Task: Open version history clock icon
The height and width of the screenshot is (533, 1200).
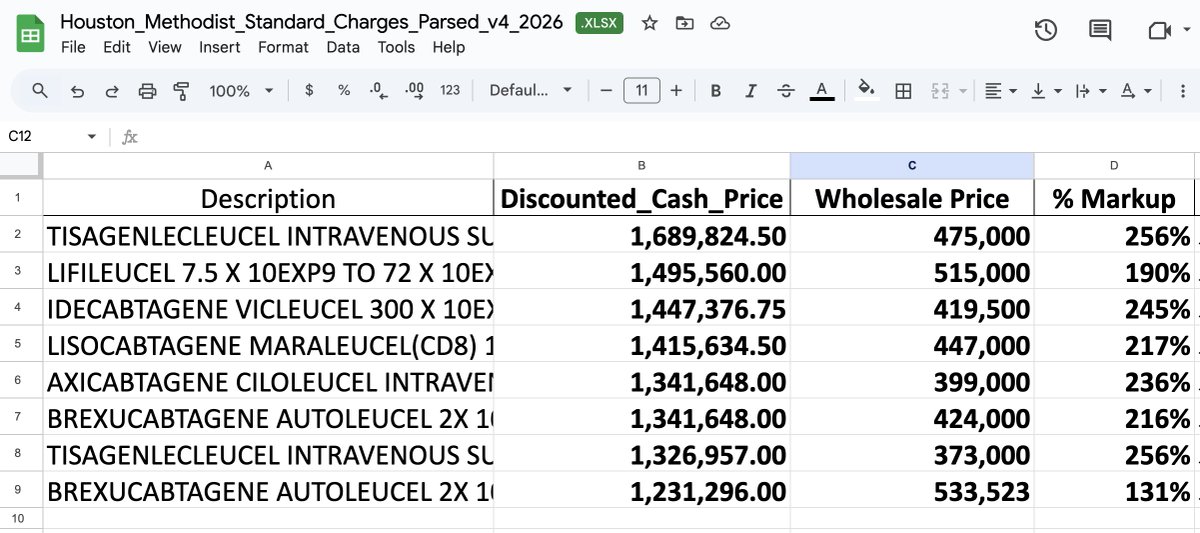Action: [x=1045, y=31]
